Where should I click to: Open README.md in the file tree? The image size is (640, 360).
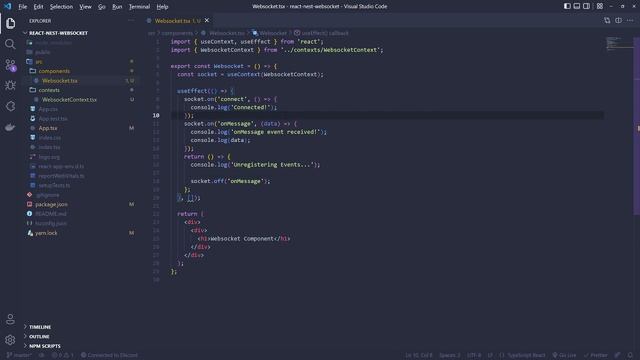(50, 214)
